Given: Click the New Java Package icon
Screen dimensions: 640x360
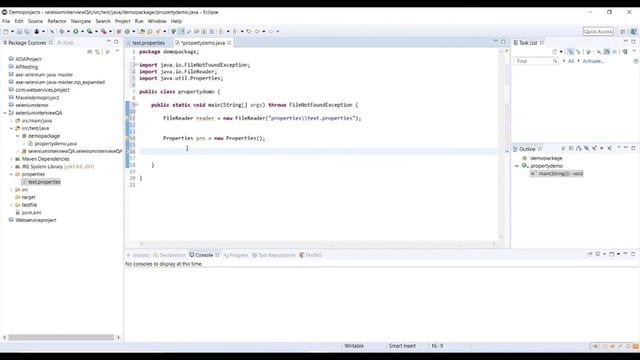Looking at the screenshot, I should 119,31.
